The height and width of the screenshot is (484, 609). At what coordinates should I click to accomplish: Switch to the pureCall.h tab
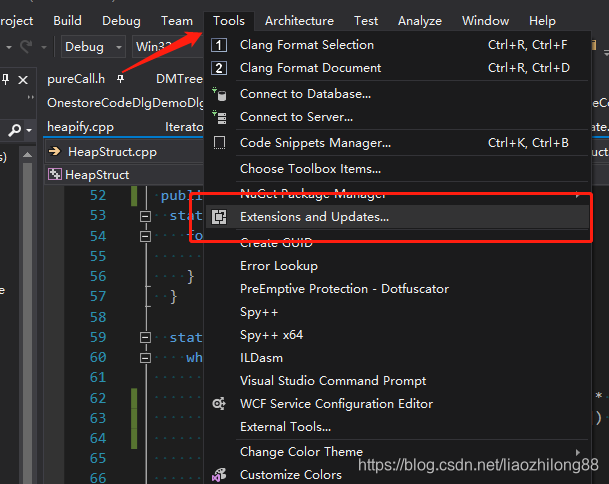[76, 79]
